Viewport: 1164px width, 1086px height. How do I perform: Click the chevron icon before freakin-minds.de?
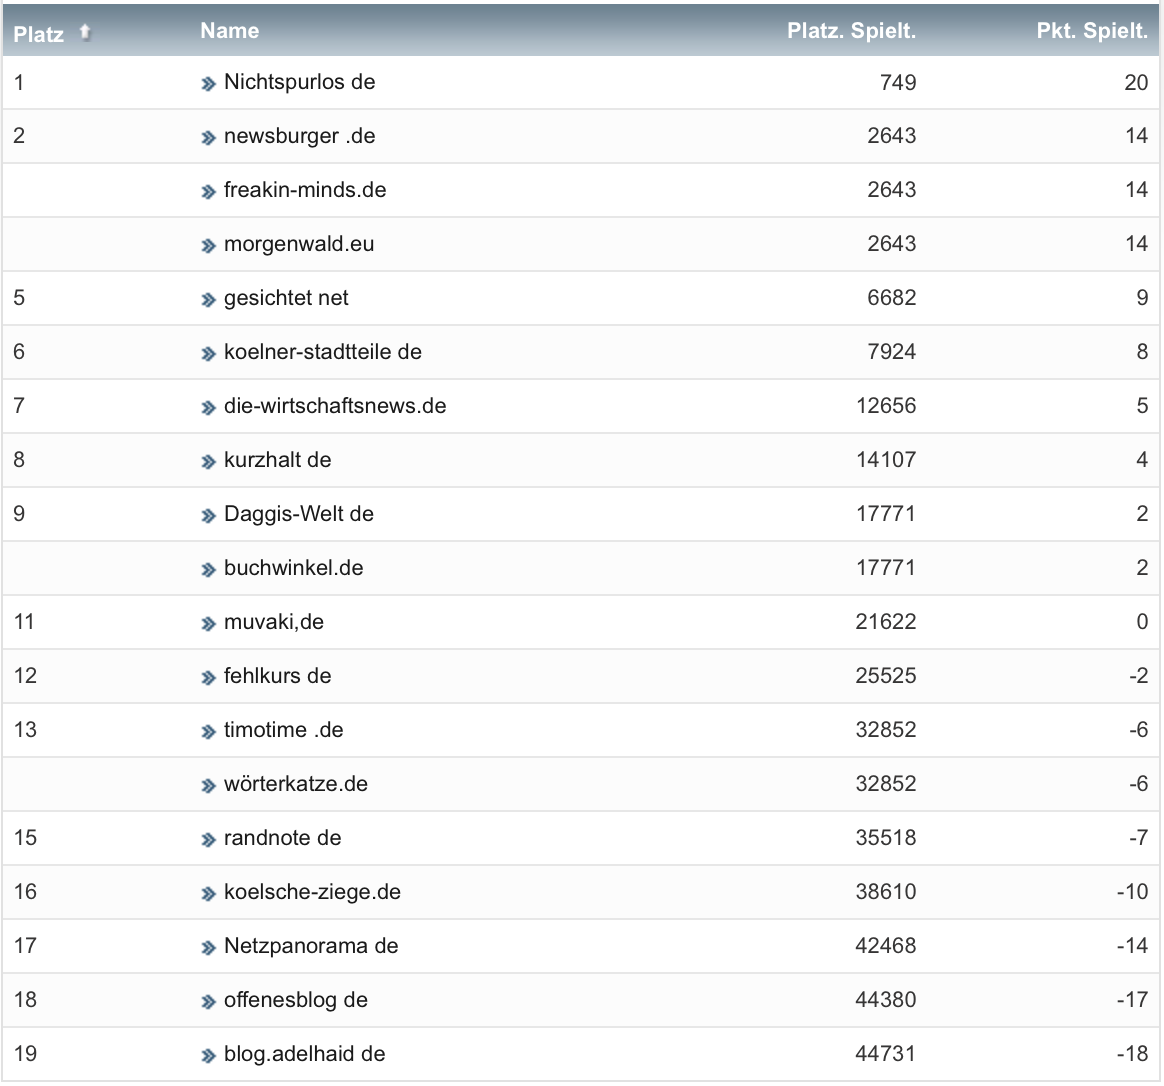(x=208, y=192)
